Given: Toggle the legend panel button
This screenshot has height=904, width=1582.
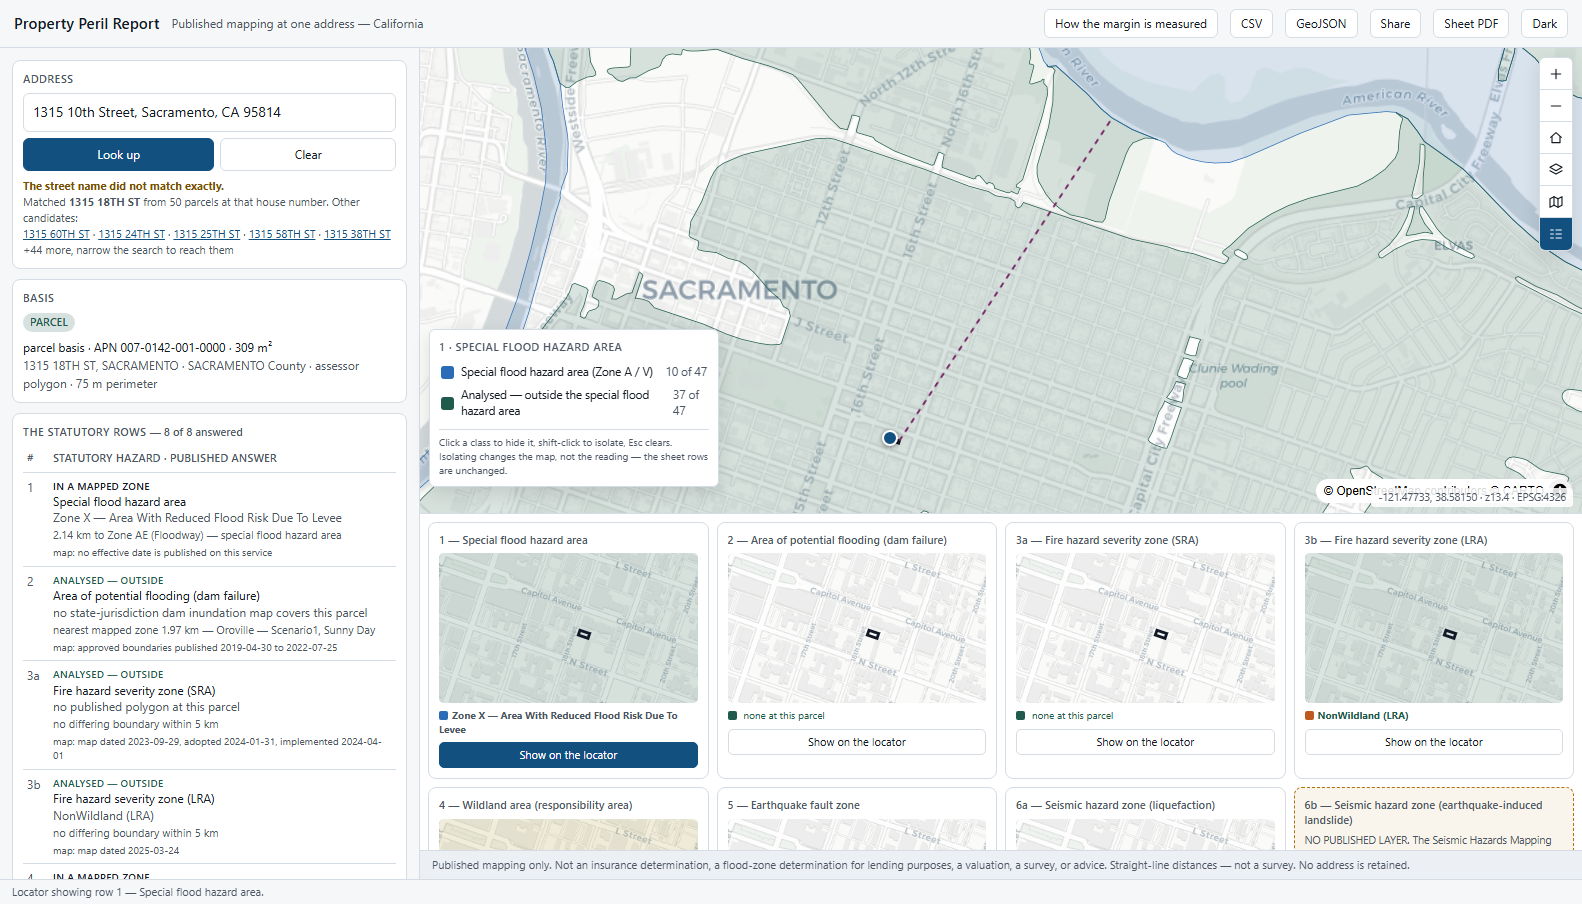Looking at the screenshot, I should [x=1555, y=234].
